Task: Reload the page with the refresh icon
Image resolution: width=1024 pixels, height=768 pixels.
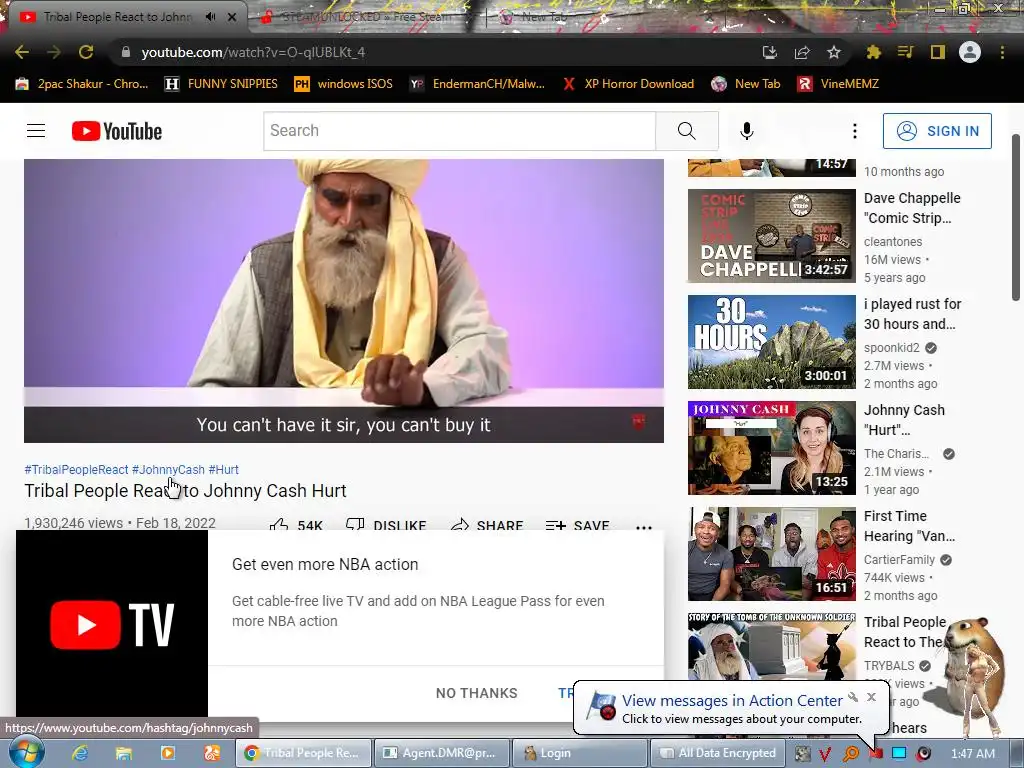Action: coord(86,52)
